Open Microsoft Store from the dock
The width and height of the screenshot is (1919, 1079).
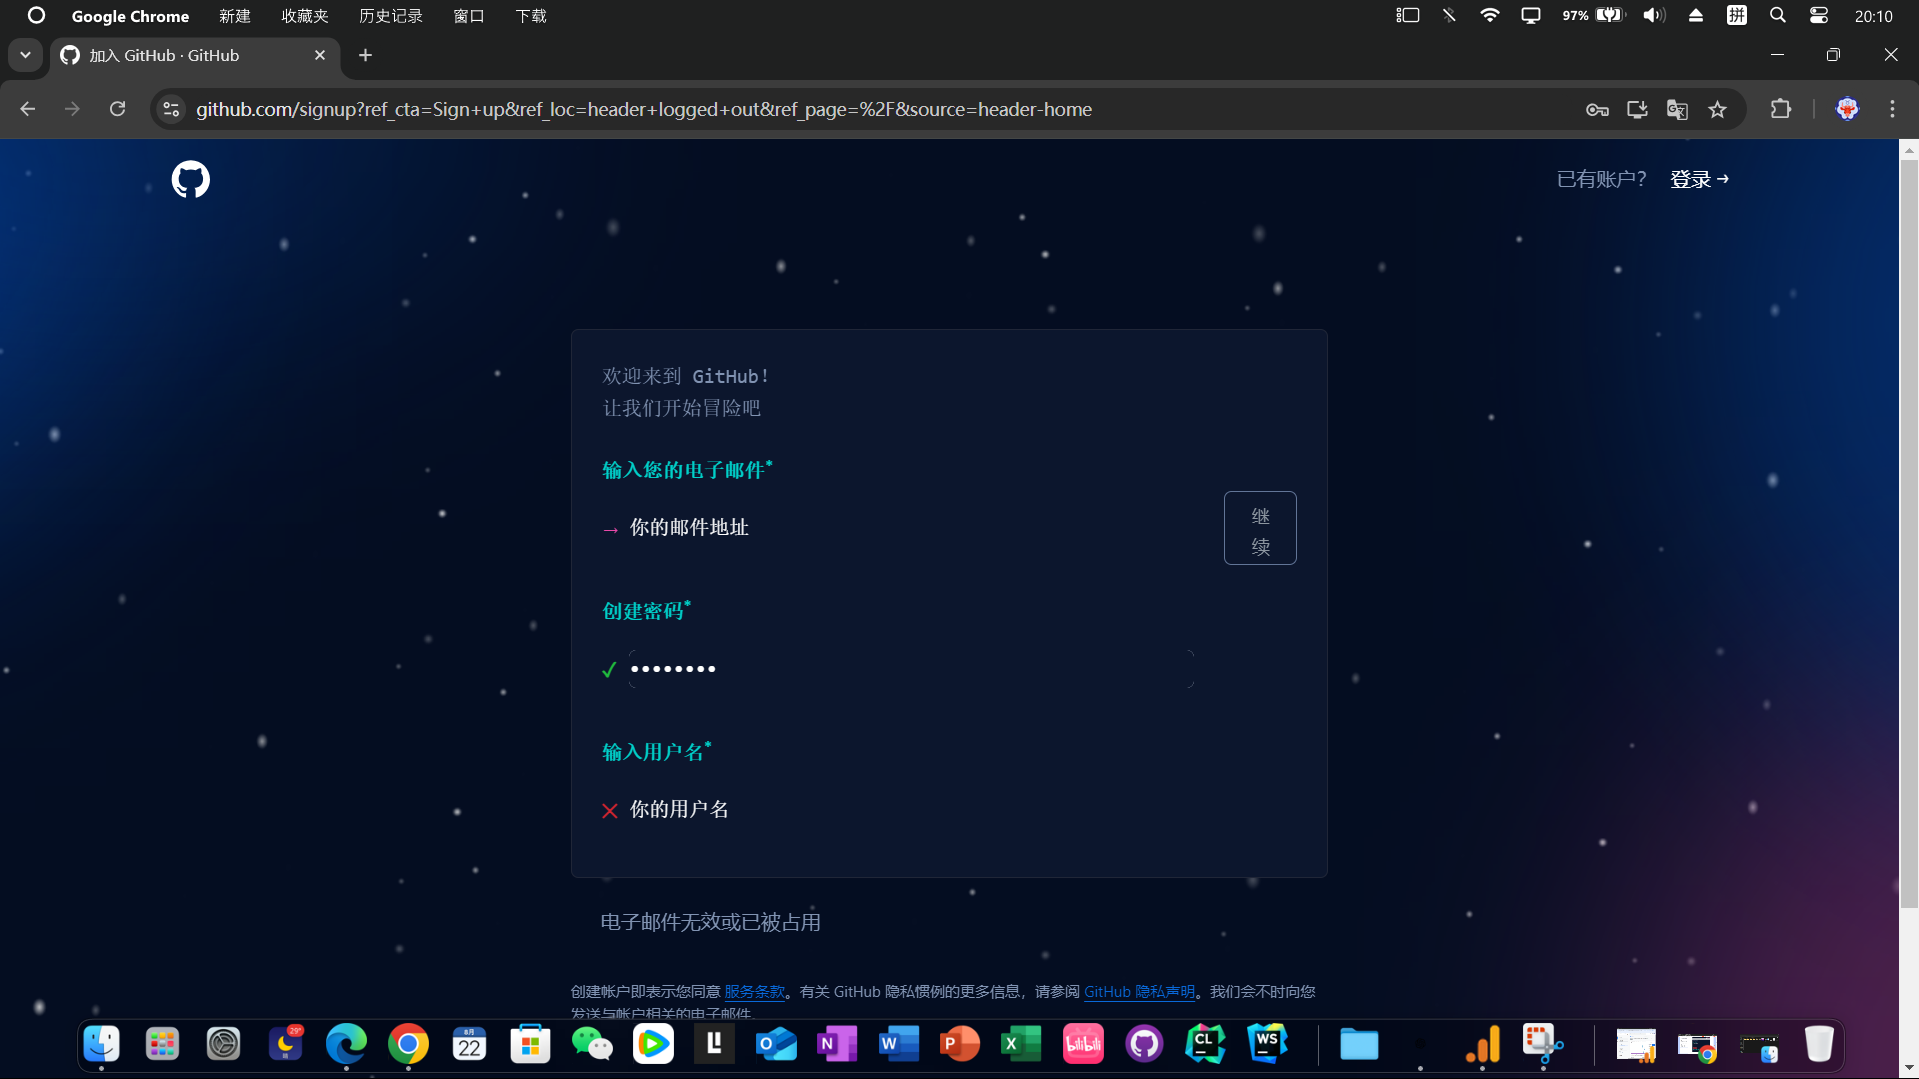(530, 1044)
